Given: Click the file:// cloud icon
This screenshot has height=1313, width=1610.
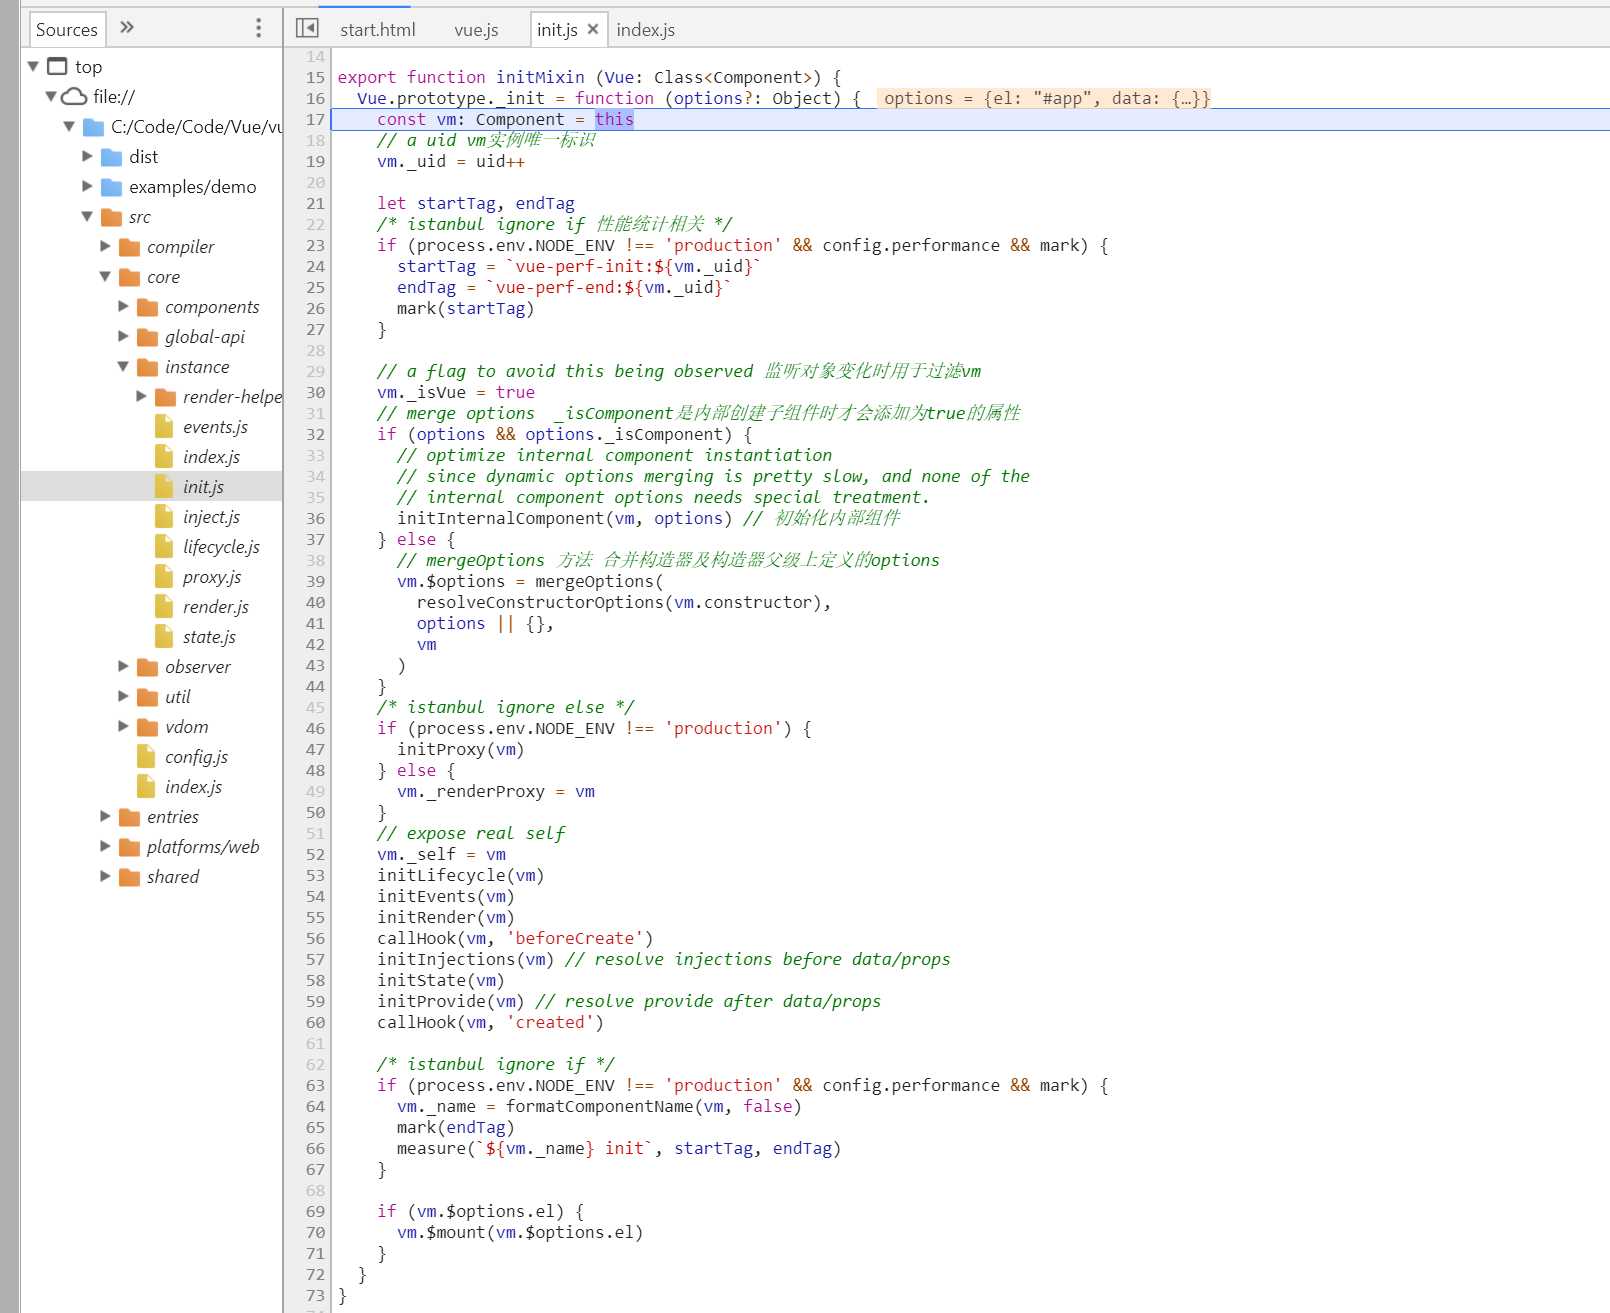Looking at the screenshot, I should (x=75, y=96).
